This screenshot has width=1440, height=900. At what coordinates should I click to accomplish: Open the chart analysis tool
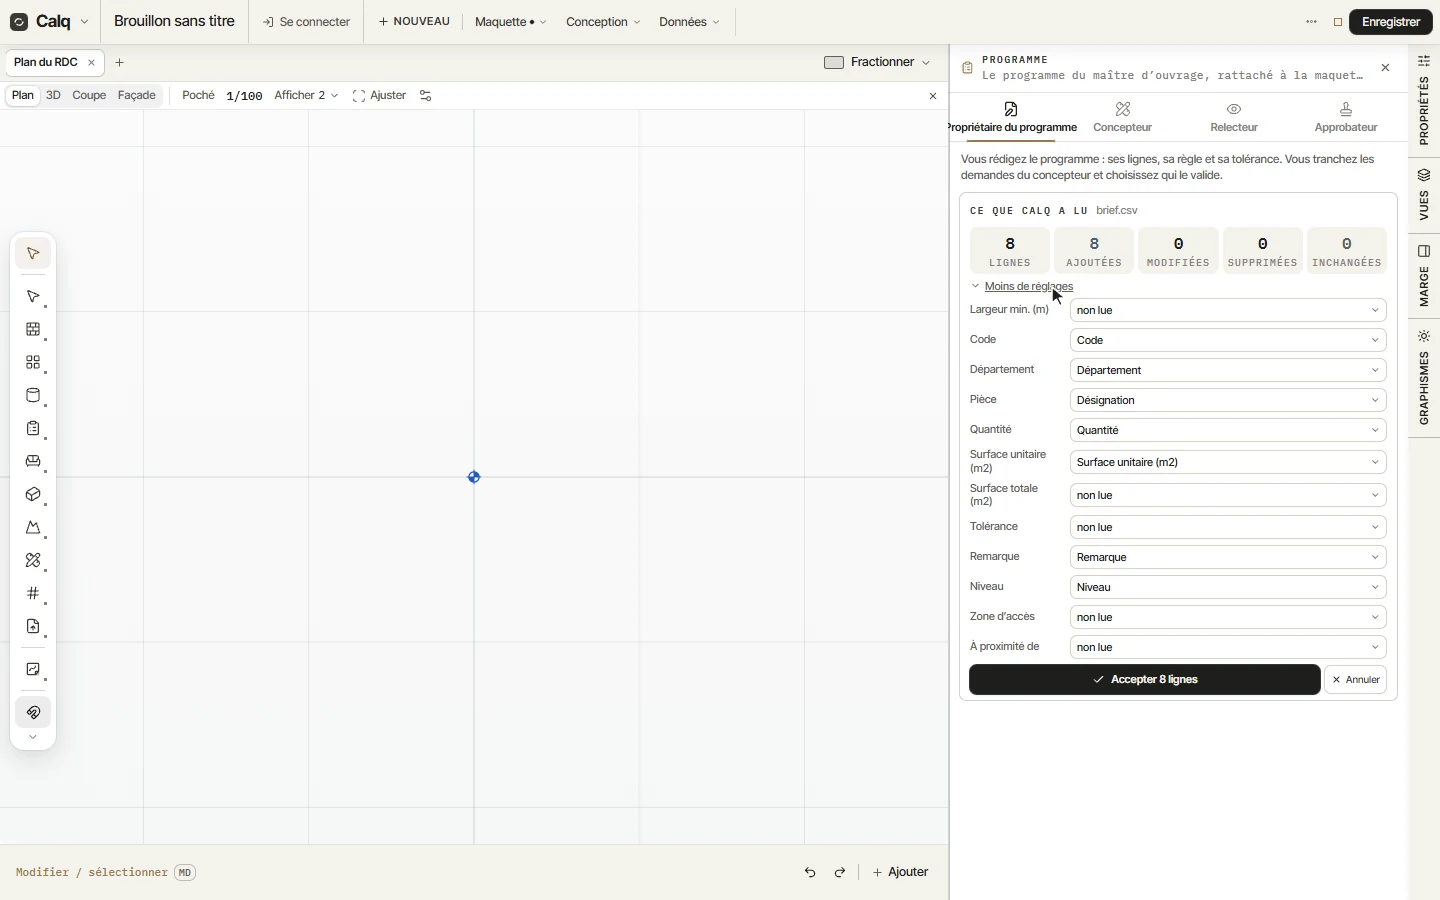33,670
